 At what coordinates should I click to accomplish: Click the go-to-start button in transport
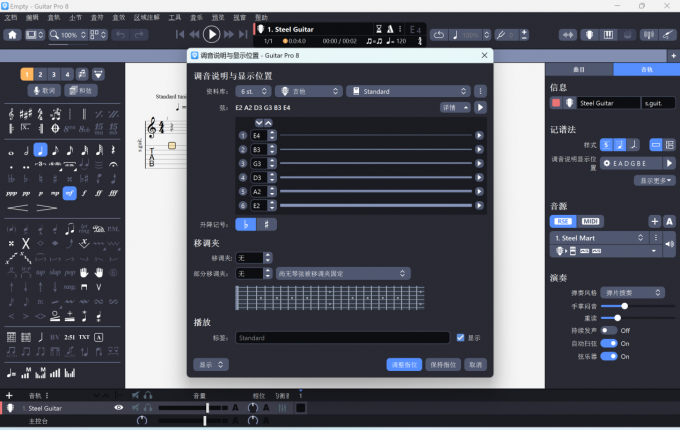180,34
